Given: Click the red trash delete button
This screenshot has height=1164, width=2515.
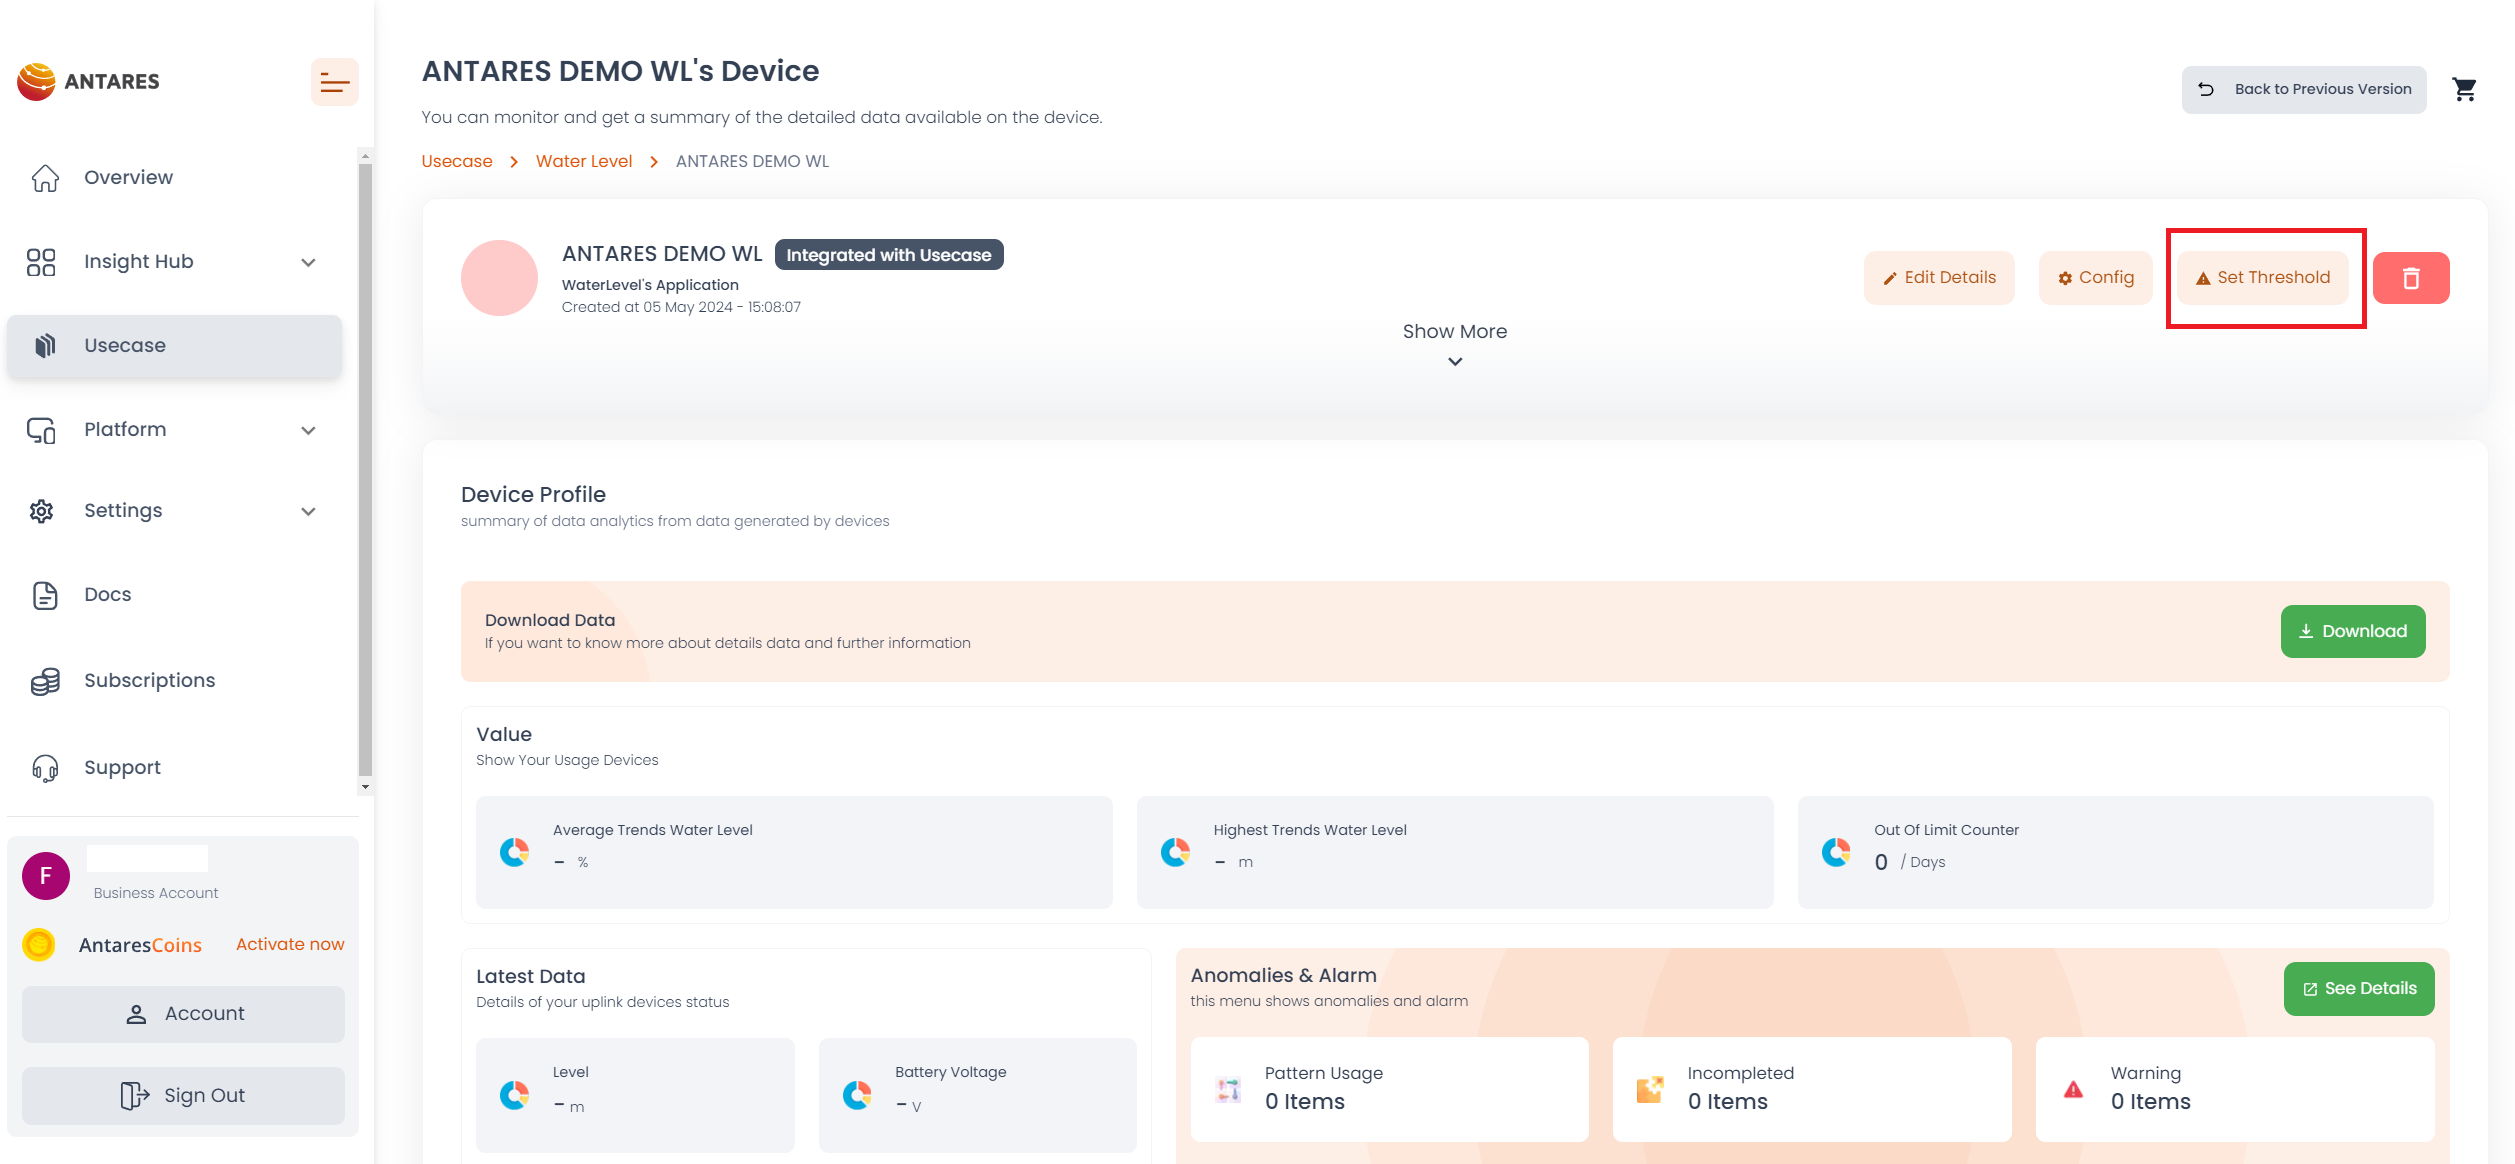Looking at the screenshot, I should point(2410,278).
